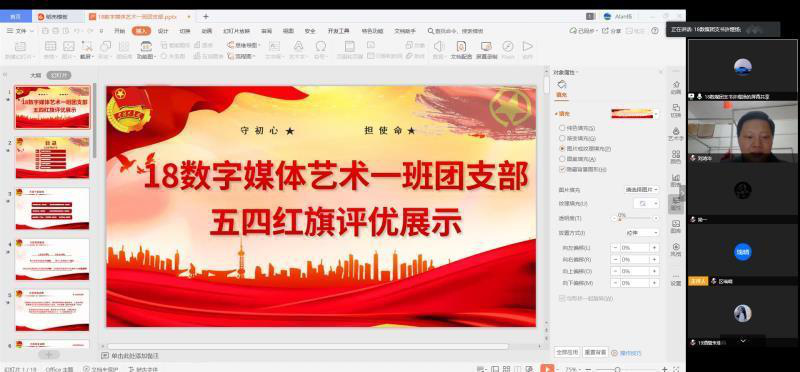Open the 思维导图 mind map tool
800x372 pixels.
click(x=244, y=45)
